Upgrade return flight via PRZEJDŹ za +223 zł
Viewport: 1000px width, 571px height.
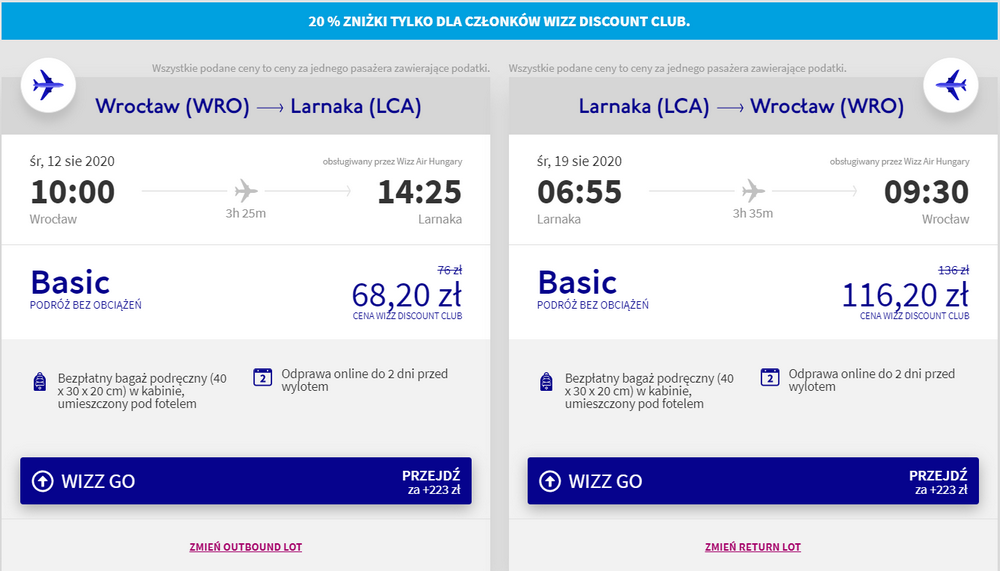click(x=938, y=482)
